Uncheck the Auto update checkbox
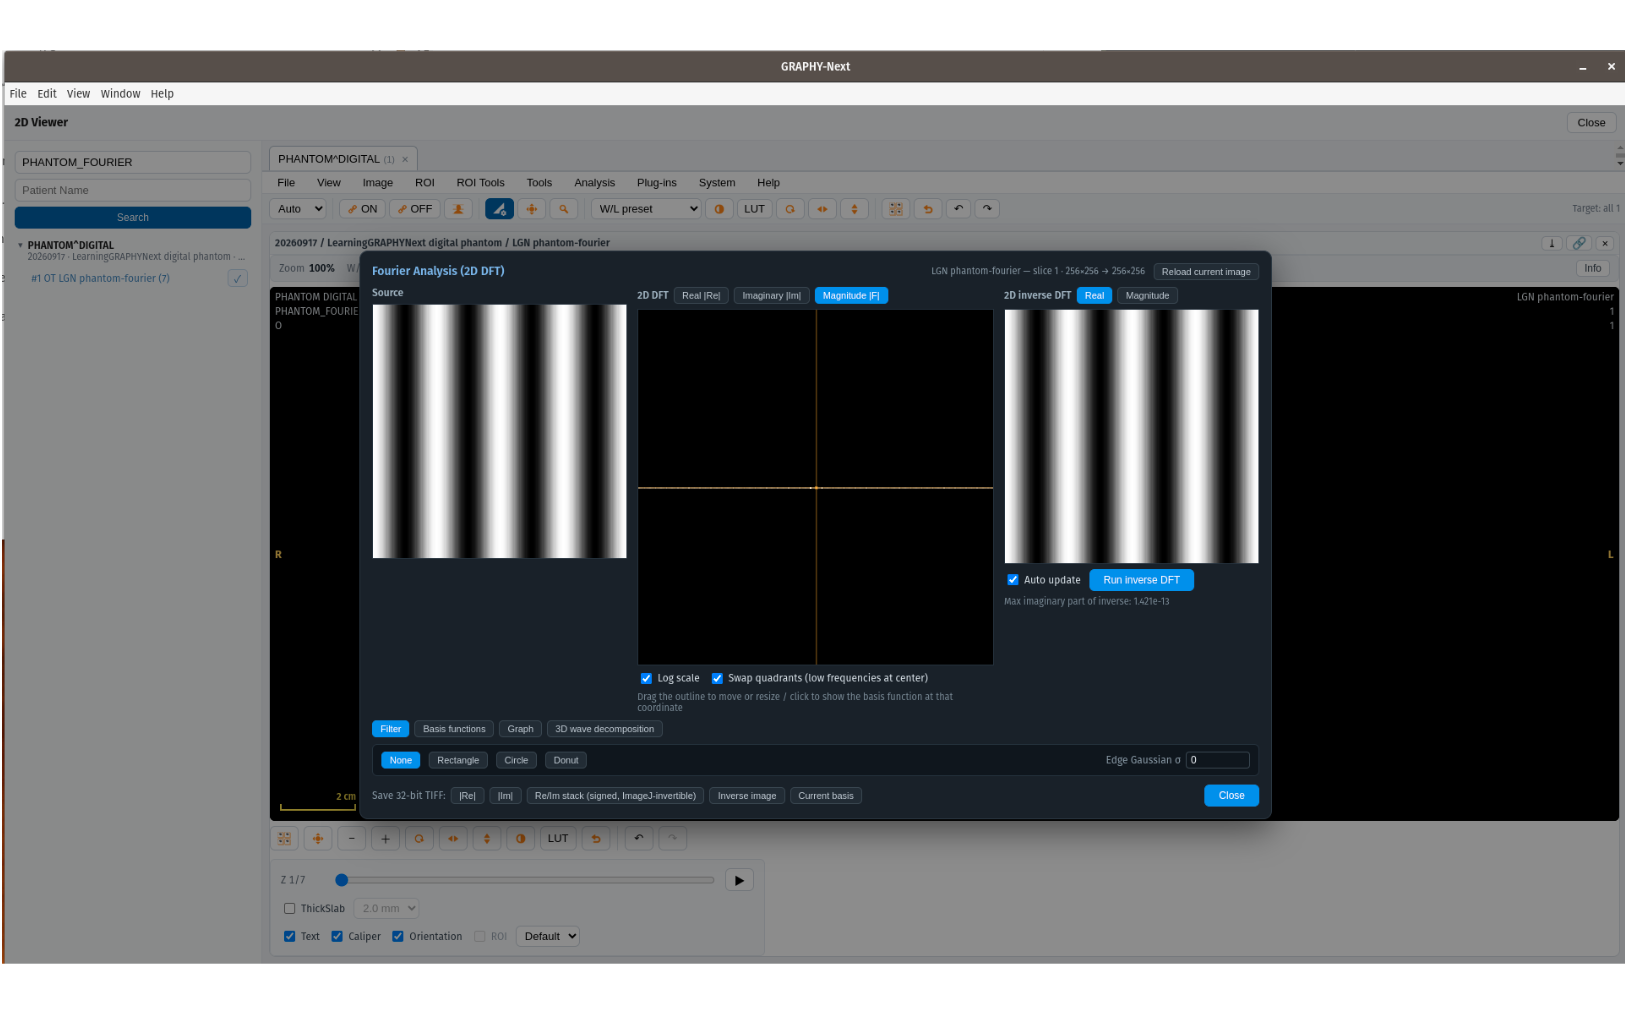The width and height of the screenshot is (1625, 1012). tap(1013, 580)
